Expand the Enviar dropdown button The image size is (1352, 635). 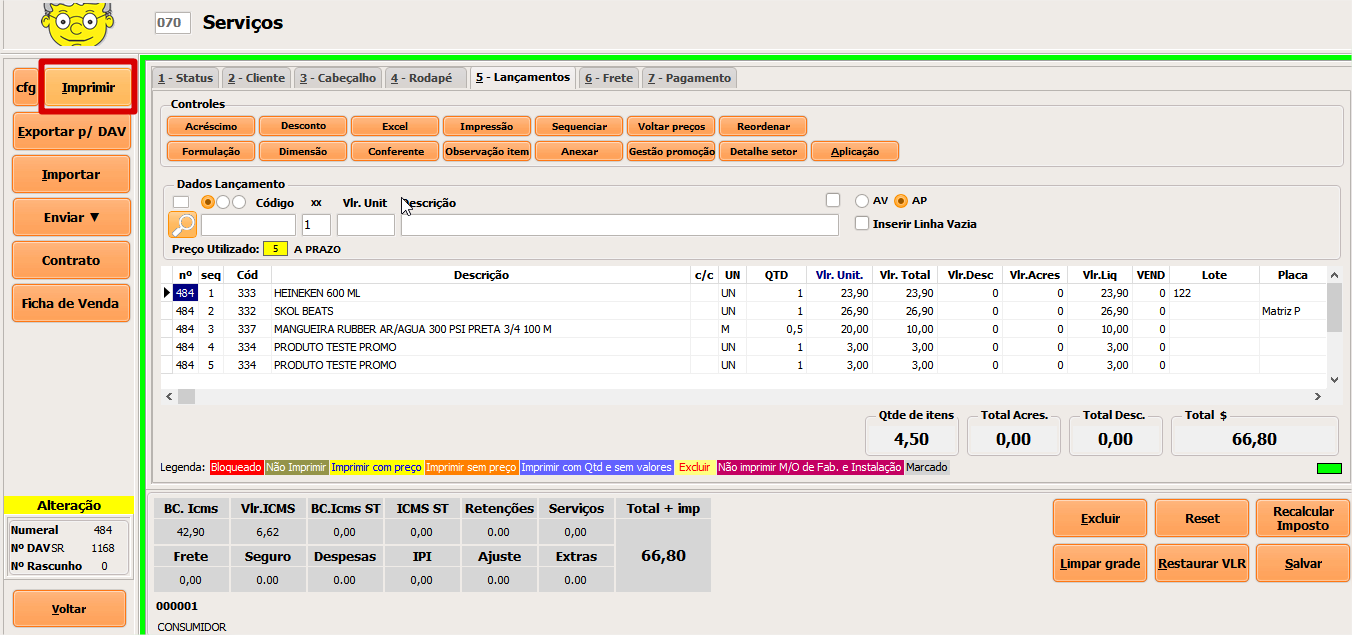71,217
